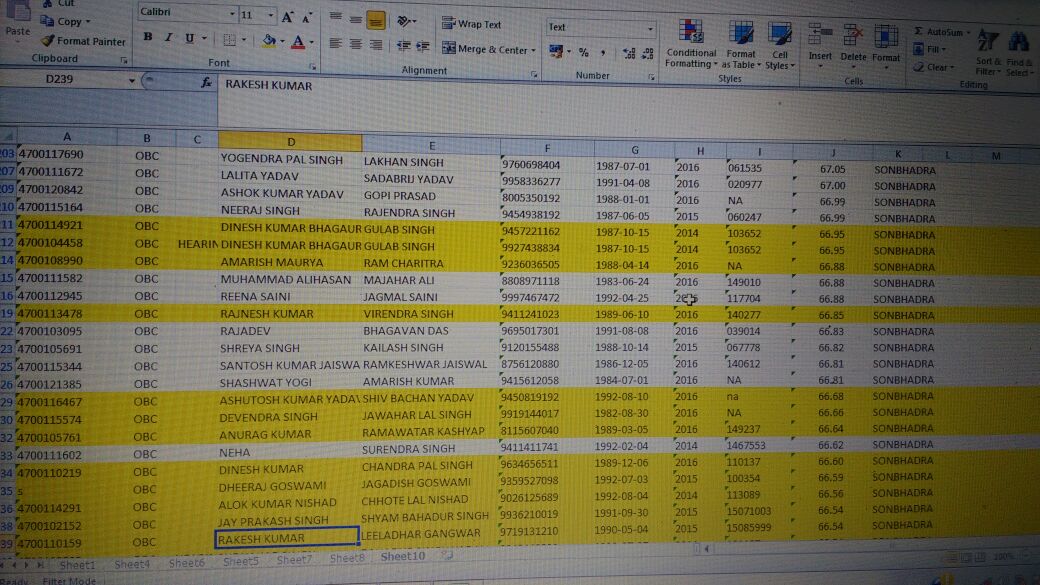The height and width of the screenshot is (585, 1040).
Task: Open the font size dropdown
Action: [x=271, y=15]
